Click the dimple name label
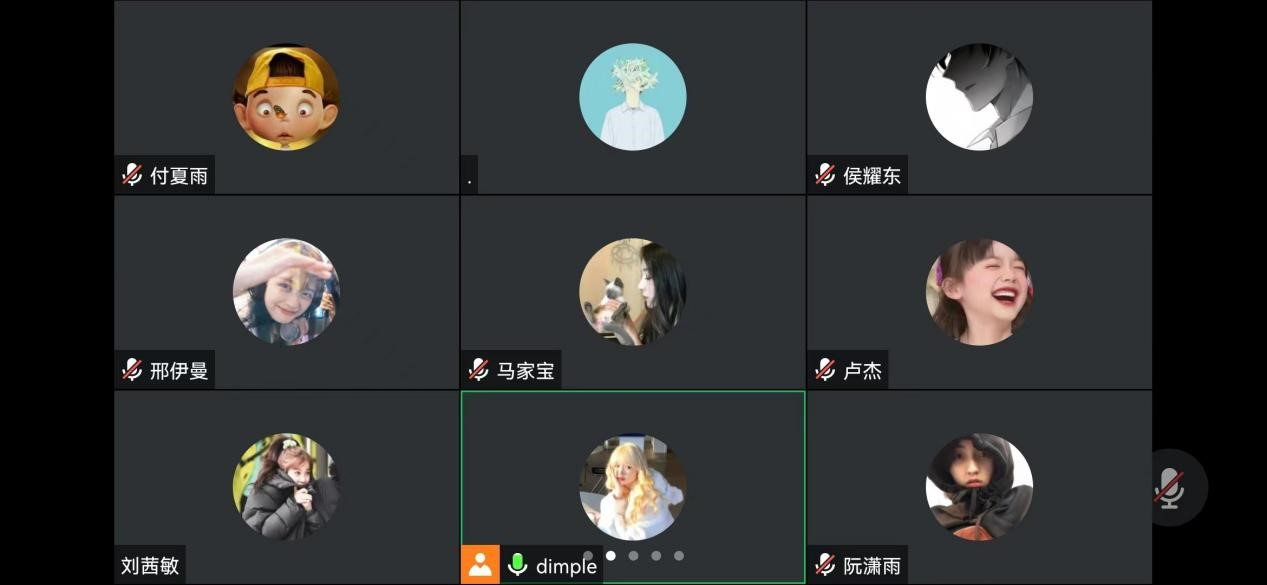Viewport: 1267px width, 585px height. pos(566,567)
